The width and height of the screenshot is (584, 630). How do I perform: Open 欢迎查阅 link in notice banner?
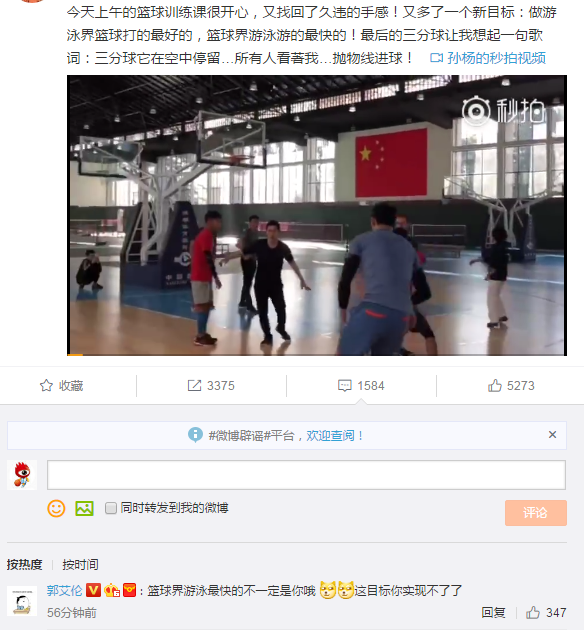tap(331, 436)
